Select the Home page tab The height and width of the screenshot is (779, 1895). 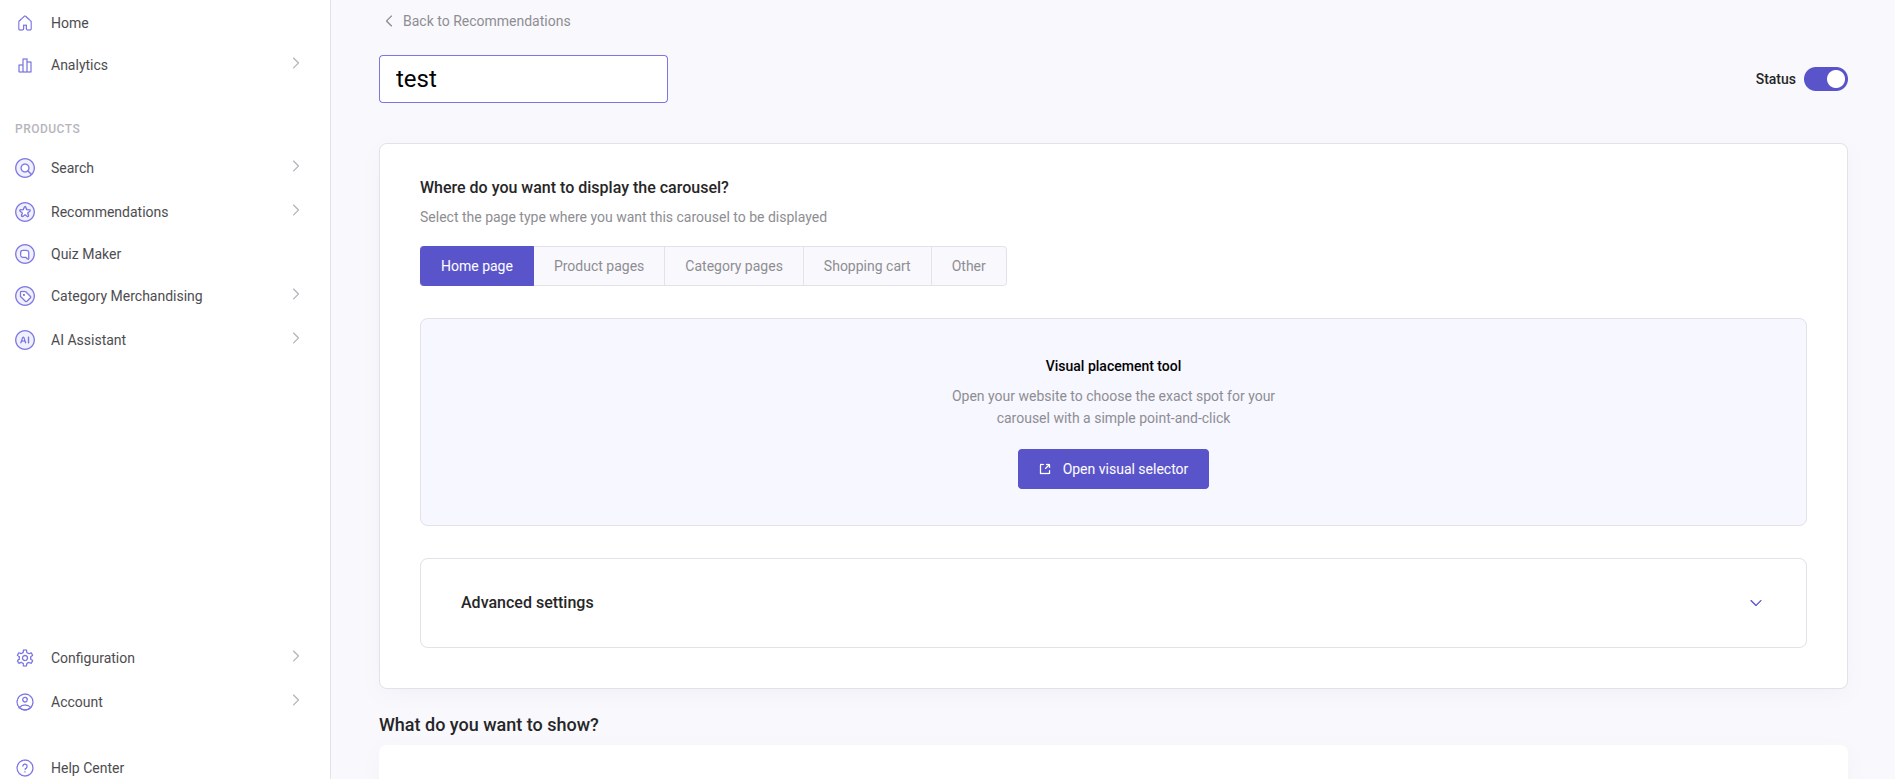pos(477,266)
